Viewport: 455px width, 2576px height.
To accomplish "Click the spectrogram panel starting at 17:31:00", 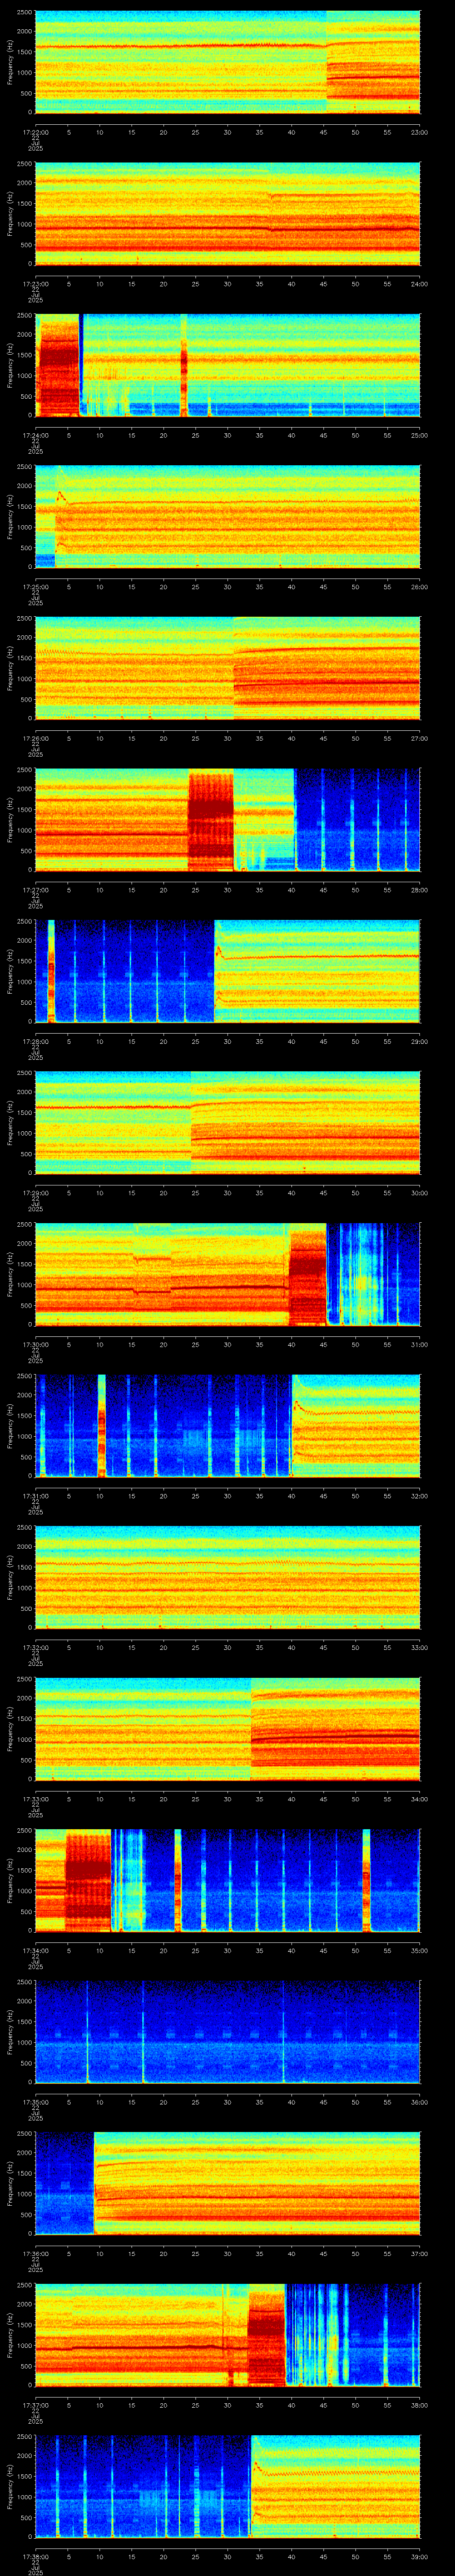I will [227, 1426].
